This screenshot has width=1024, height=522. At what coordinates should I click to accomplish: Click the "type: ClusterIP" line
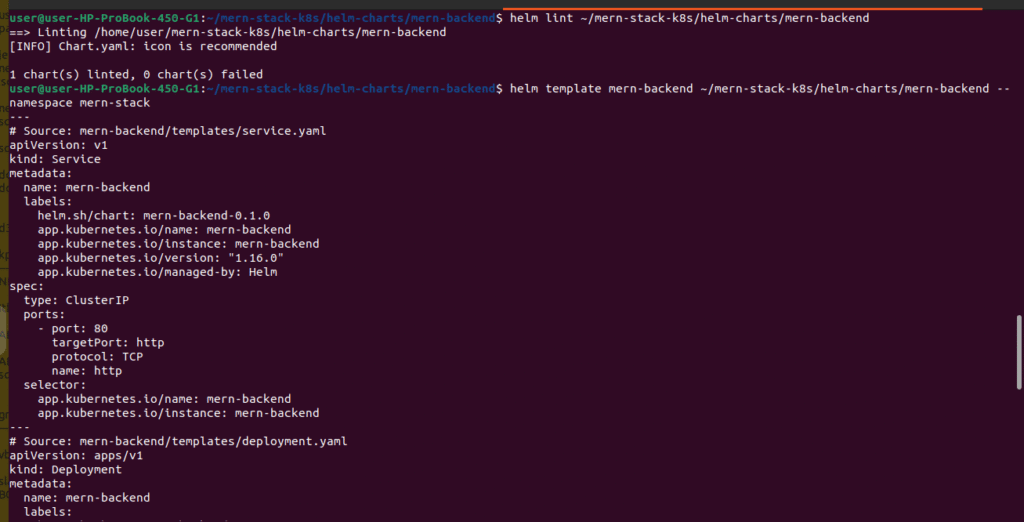click(76, 300)
